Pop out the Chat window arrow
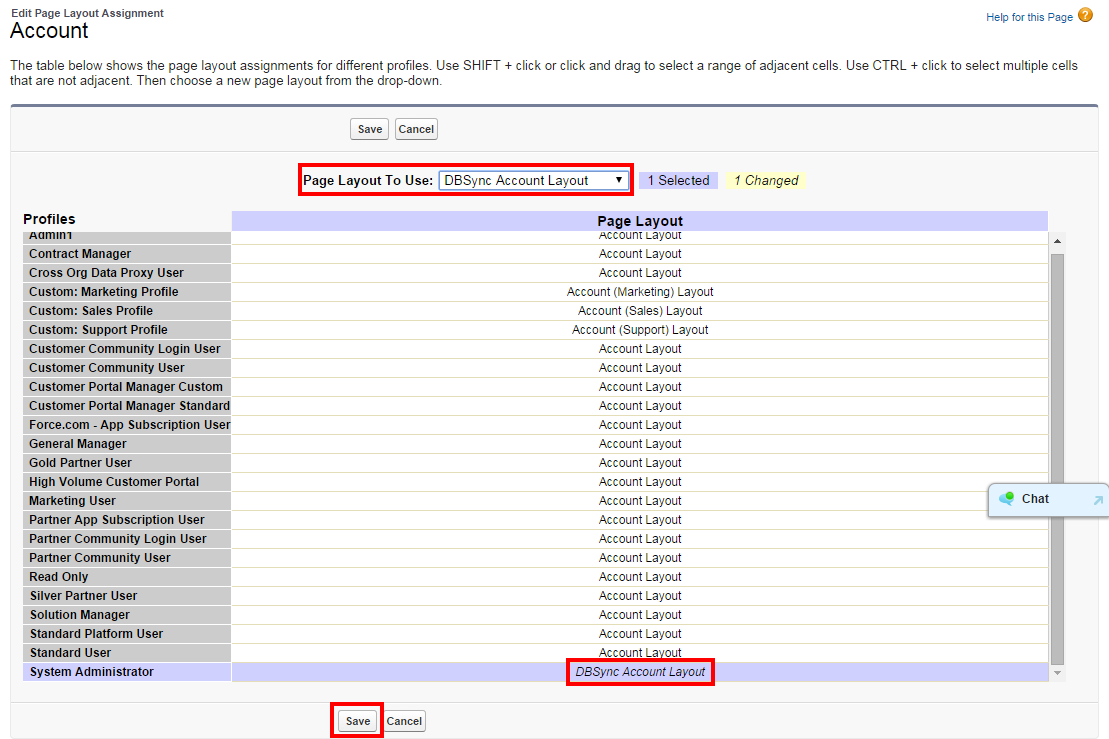The height and width of the screenshot is (739, 1109). 1098,500
